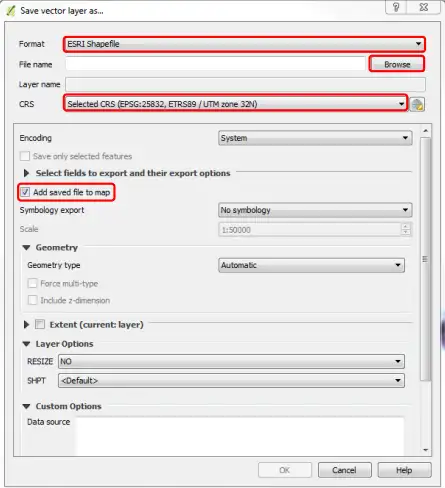Collapse the Geometry section
The width and height of the screenshot is (445, 488).
click(x=26, y=247)
